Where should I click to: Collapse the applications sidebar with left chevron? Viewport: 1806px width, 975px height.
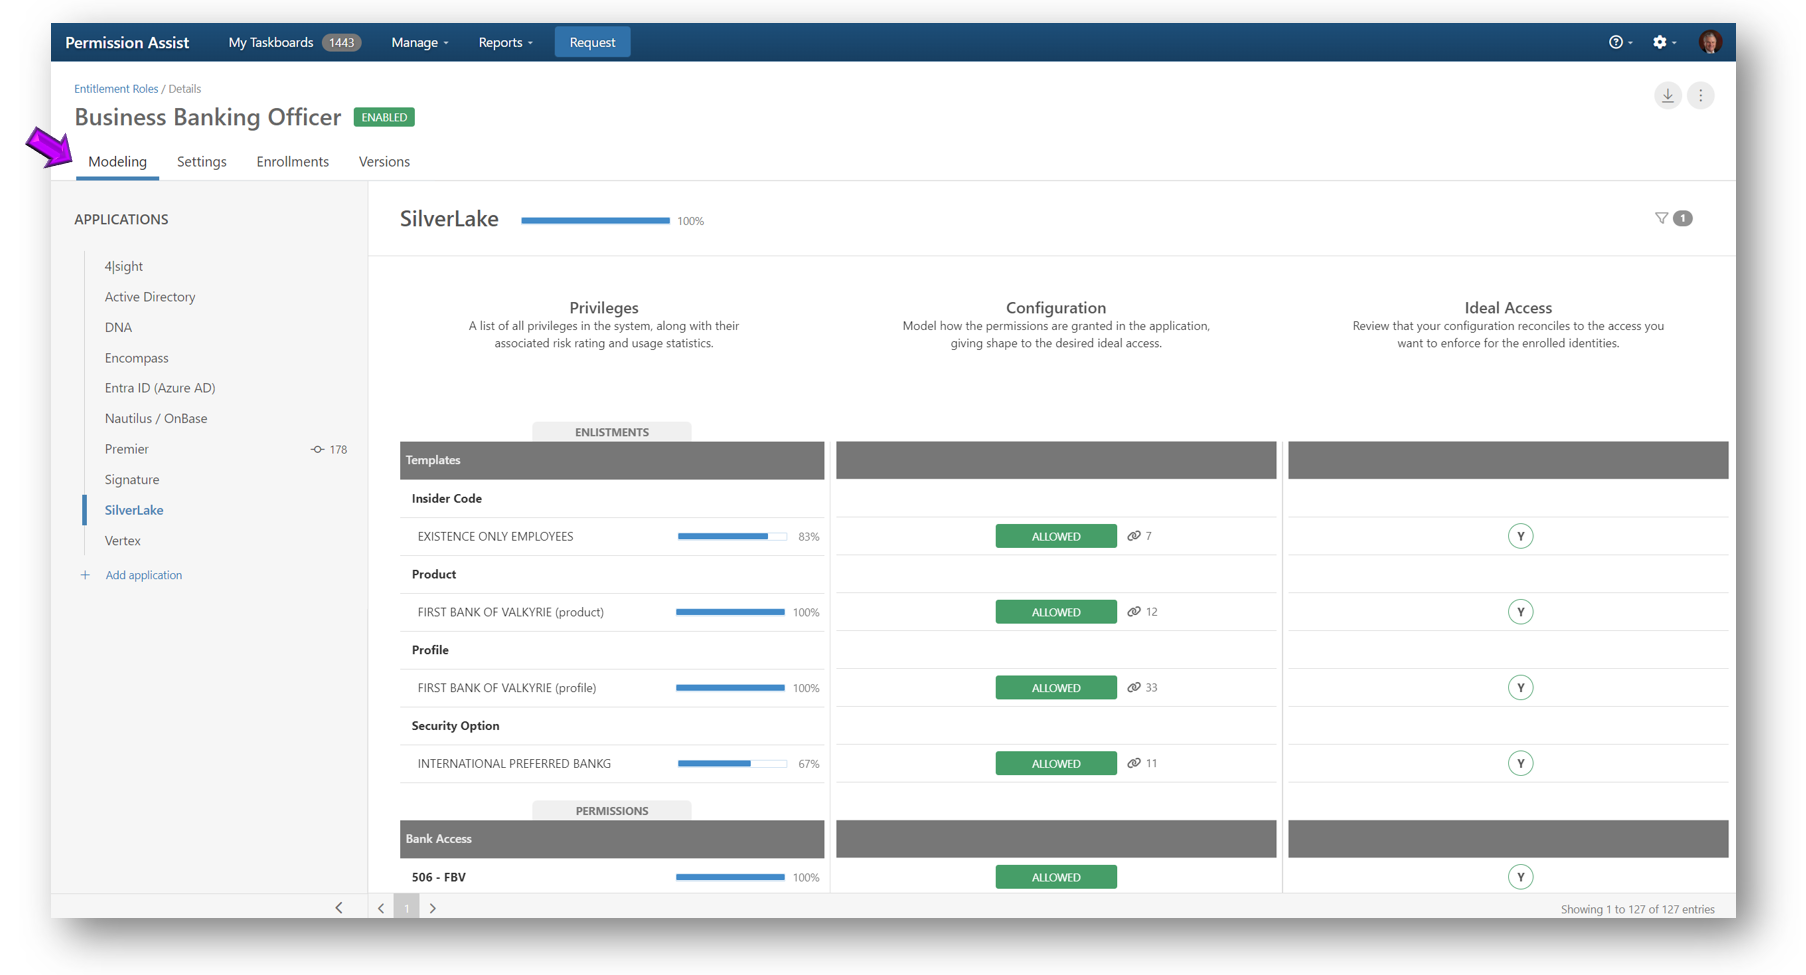pyautogui.click(x=339, y=908)
